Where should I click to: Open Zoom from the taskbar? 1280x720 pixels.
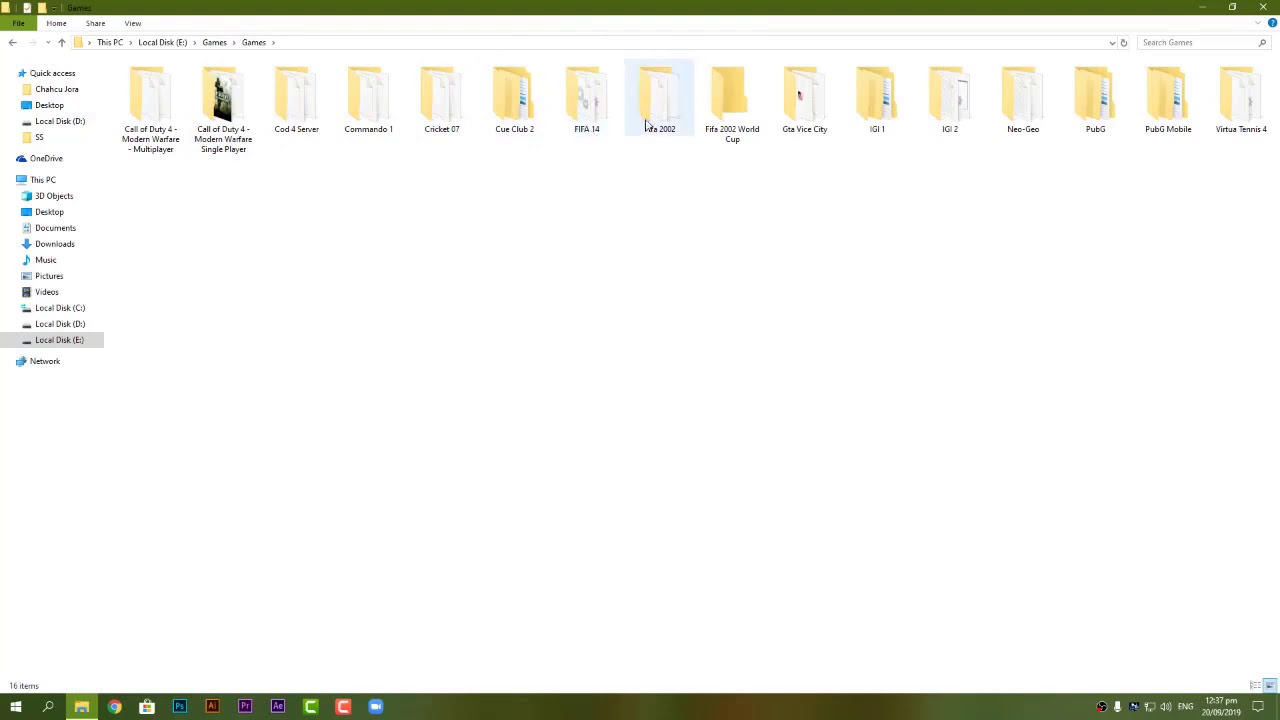tap(376, 707)
